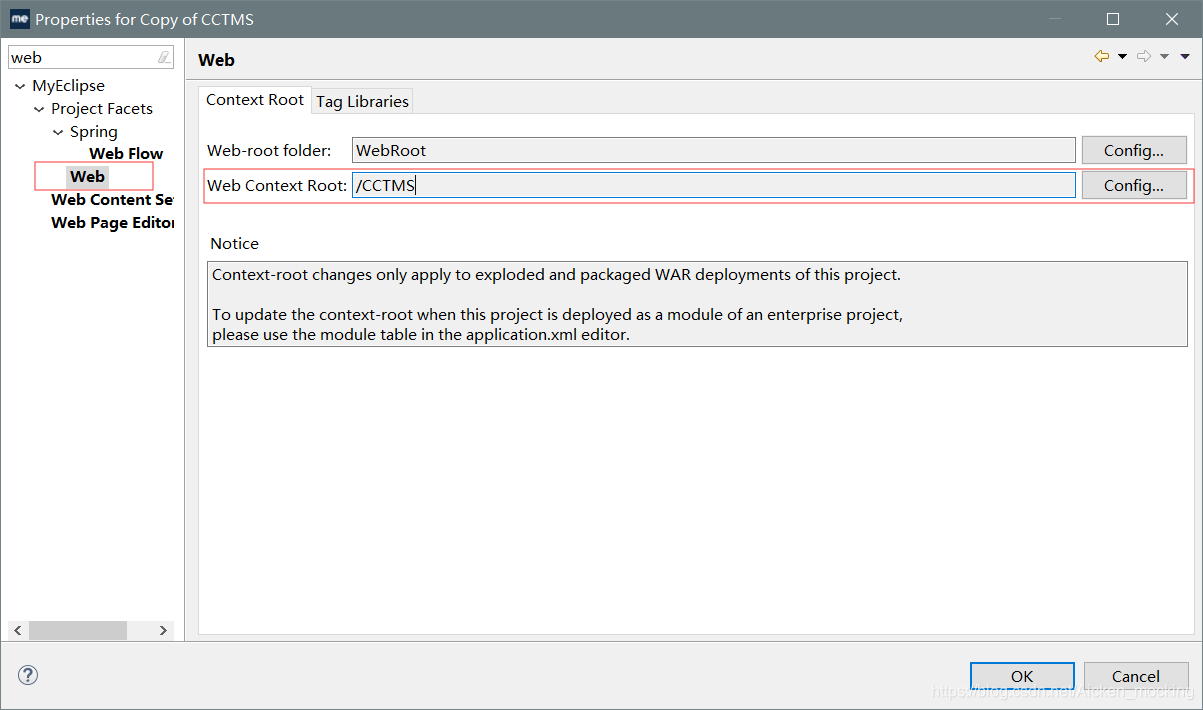Click the tree horizontal scrollbar thumb
This screenshot has height=710, width=1203.
pos(78,631)
